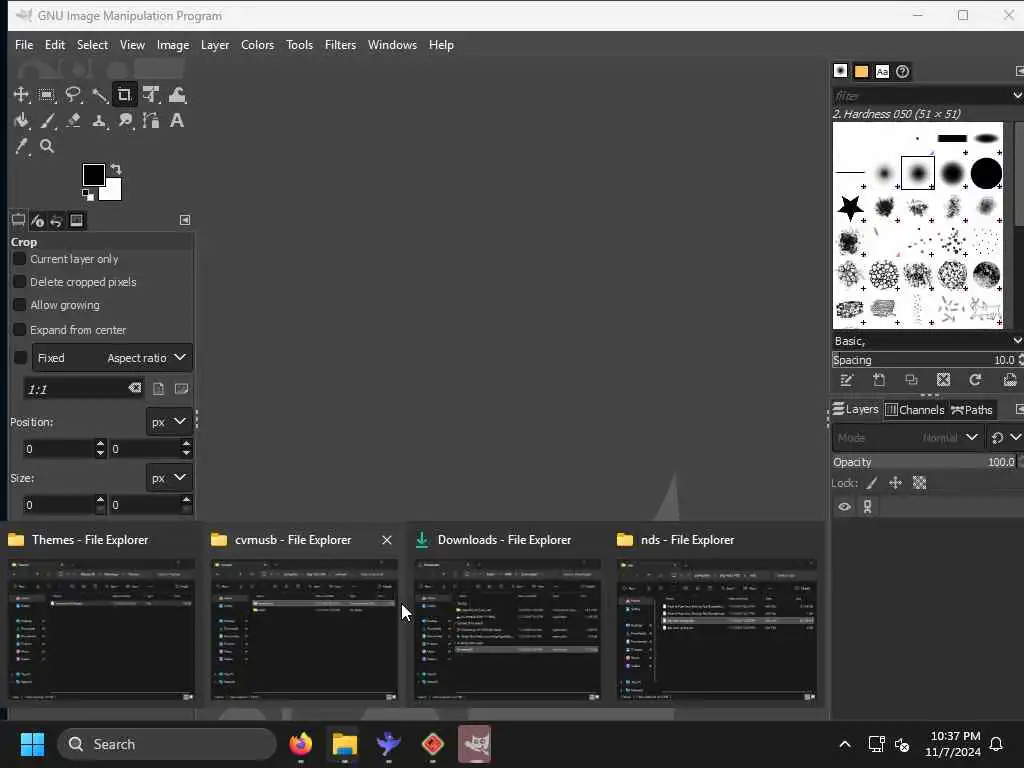This screenshot has width=1024, height=768.
Task: Select the black star brush
Action: tap(850, 208)
